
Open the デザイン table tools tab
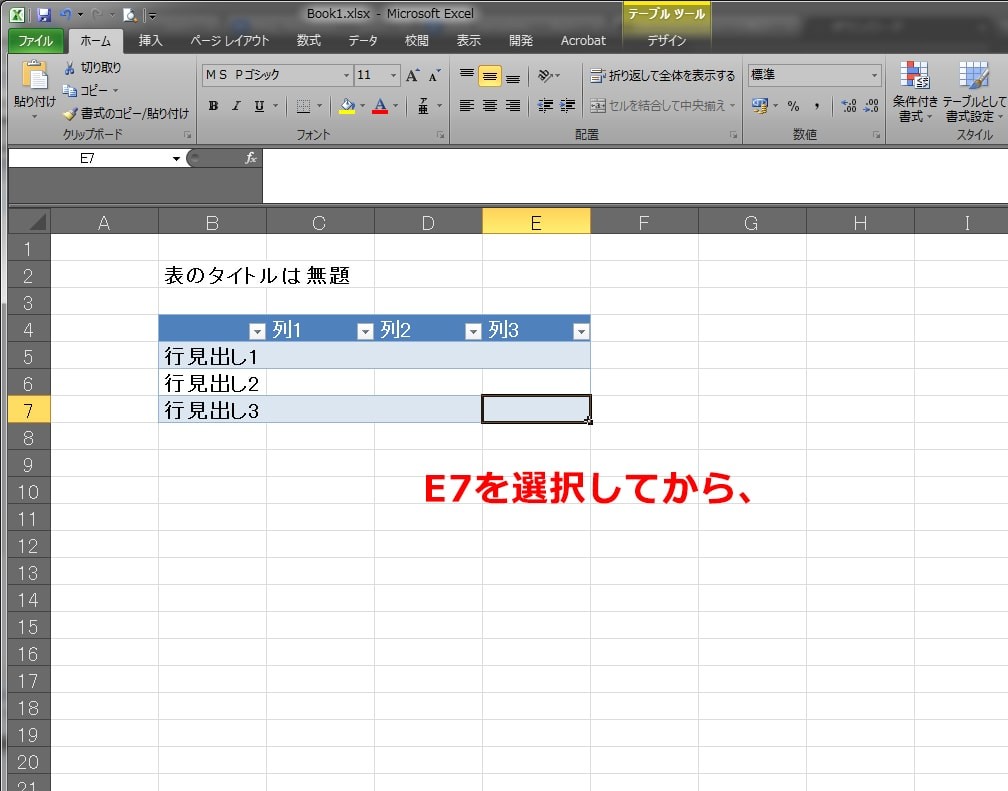click(666, 41)
